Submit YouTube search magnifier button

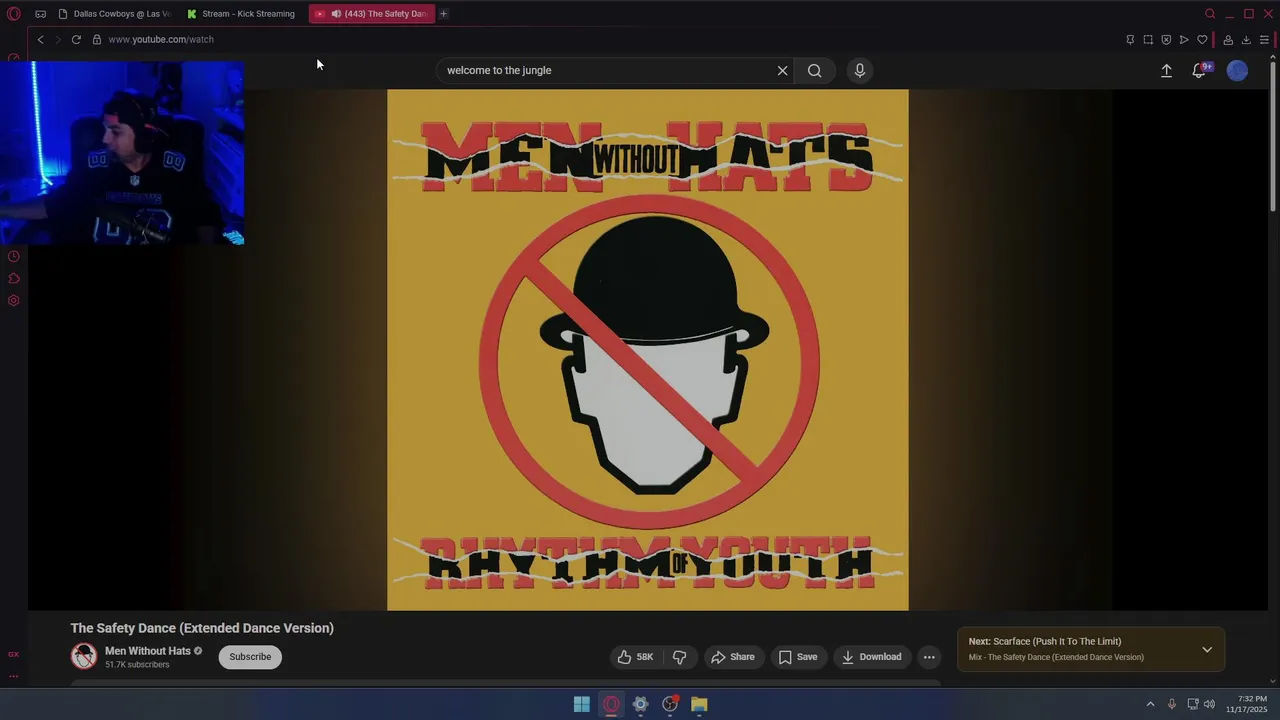coord(815,70)
